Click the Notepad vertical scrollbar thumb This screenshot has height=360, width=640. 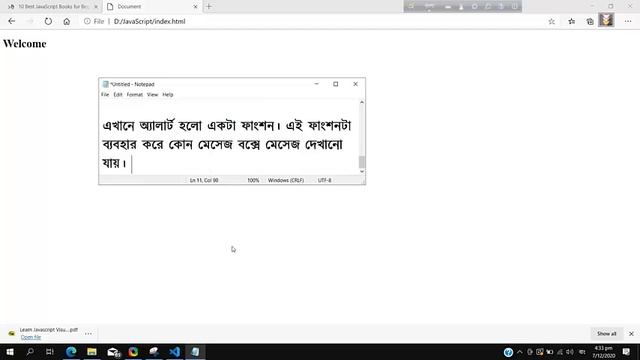pyautogui.click(x=362, y=162)
